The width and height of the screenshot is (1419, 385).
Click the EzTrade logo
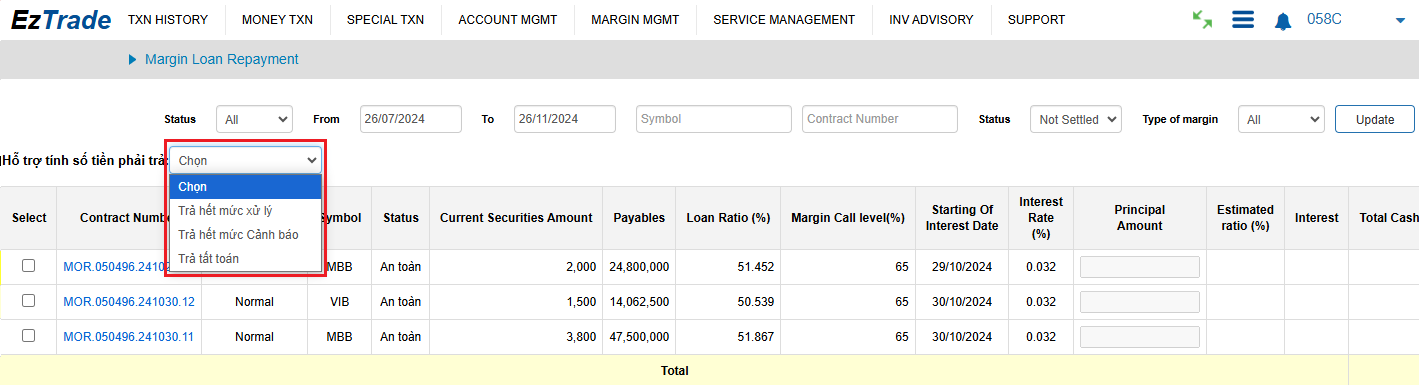pyautogui.click(x=61, y=20)
